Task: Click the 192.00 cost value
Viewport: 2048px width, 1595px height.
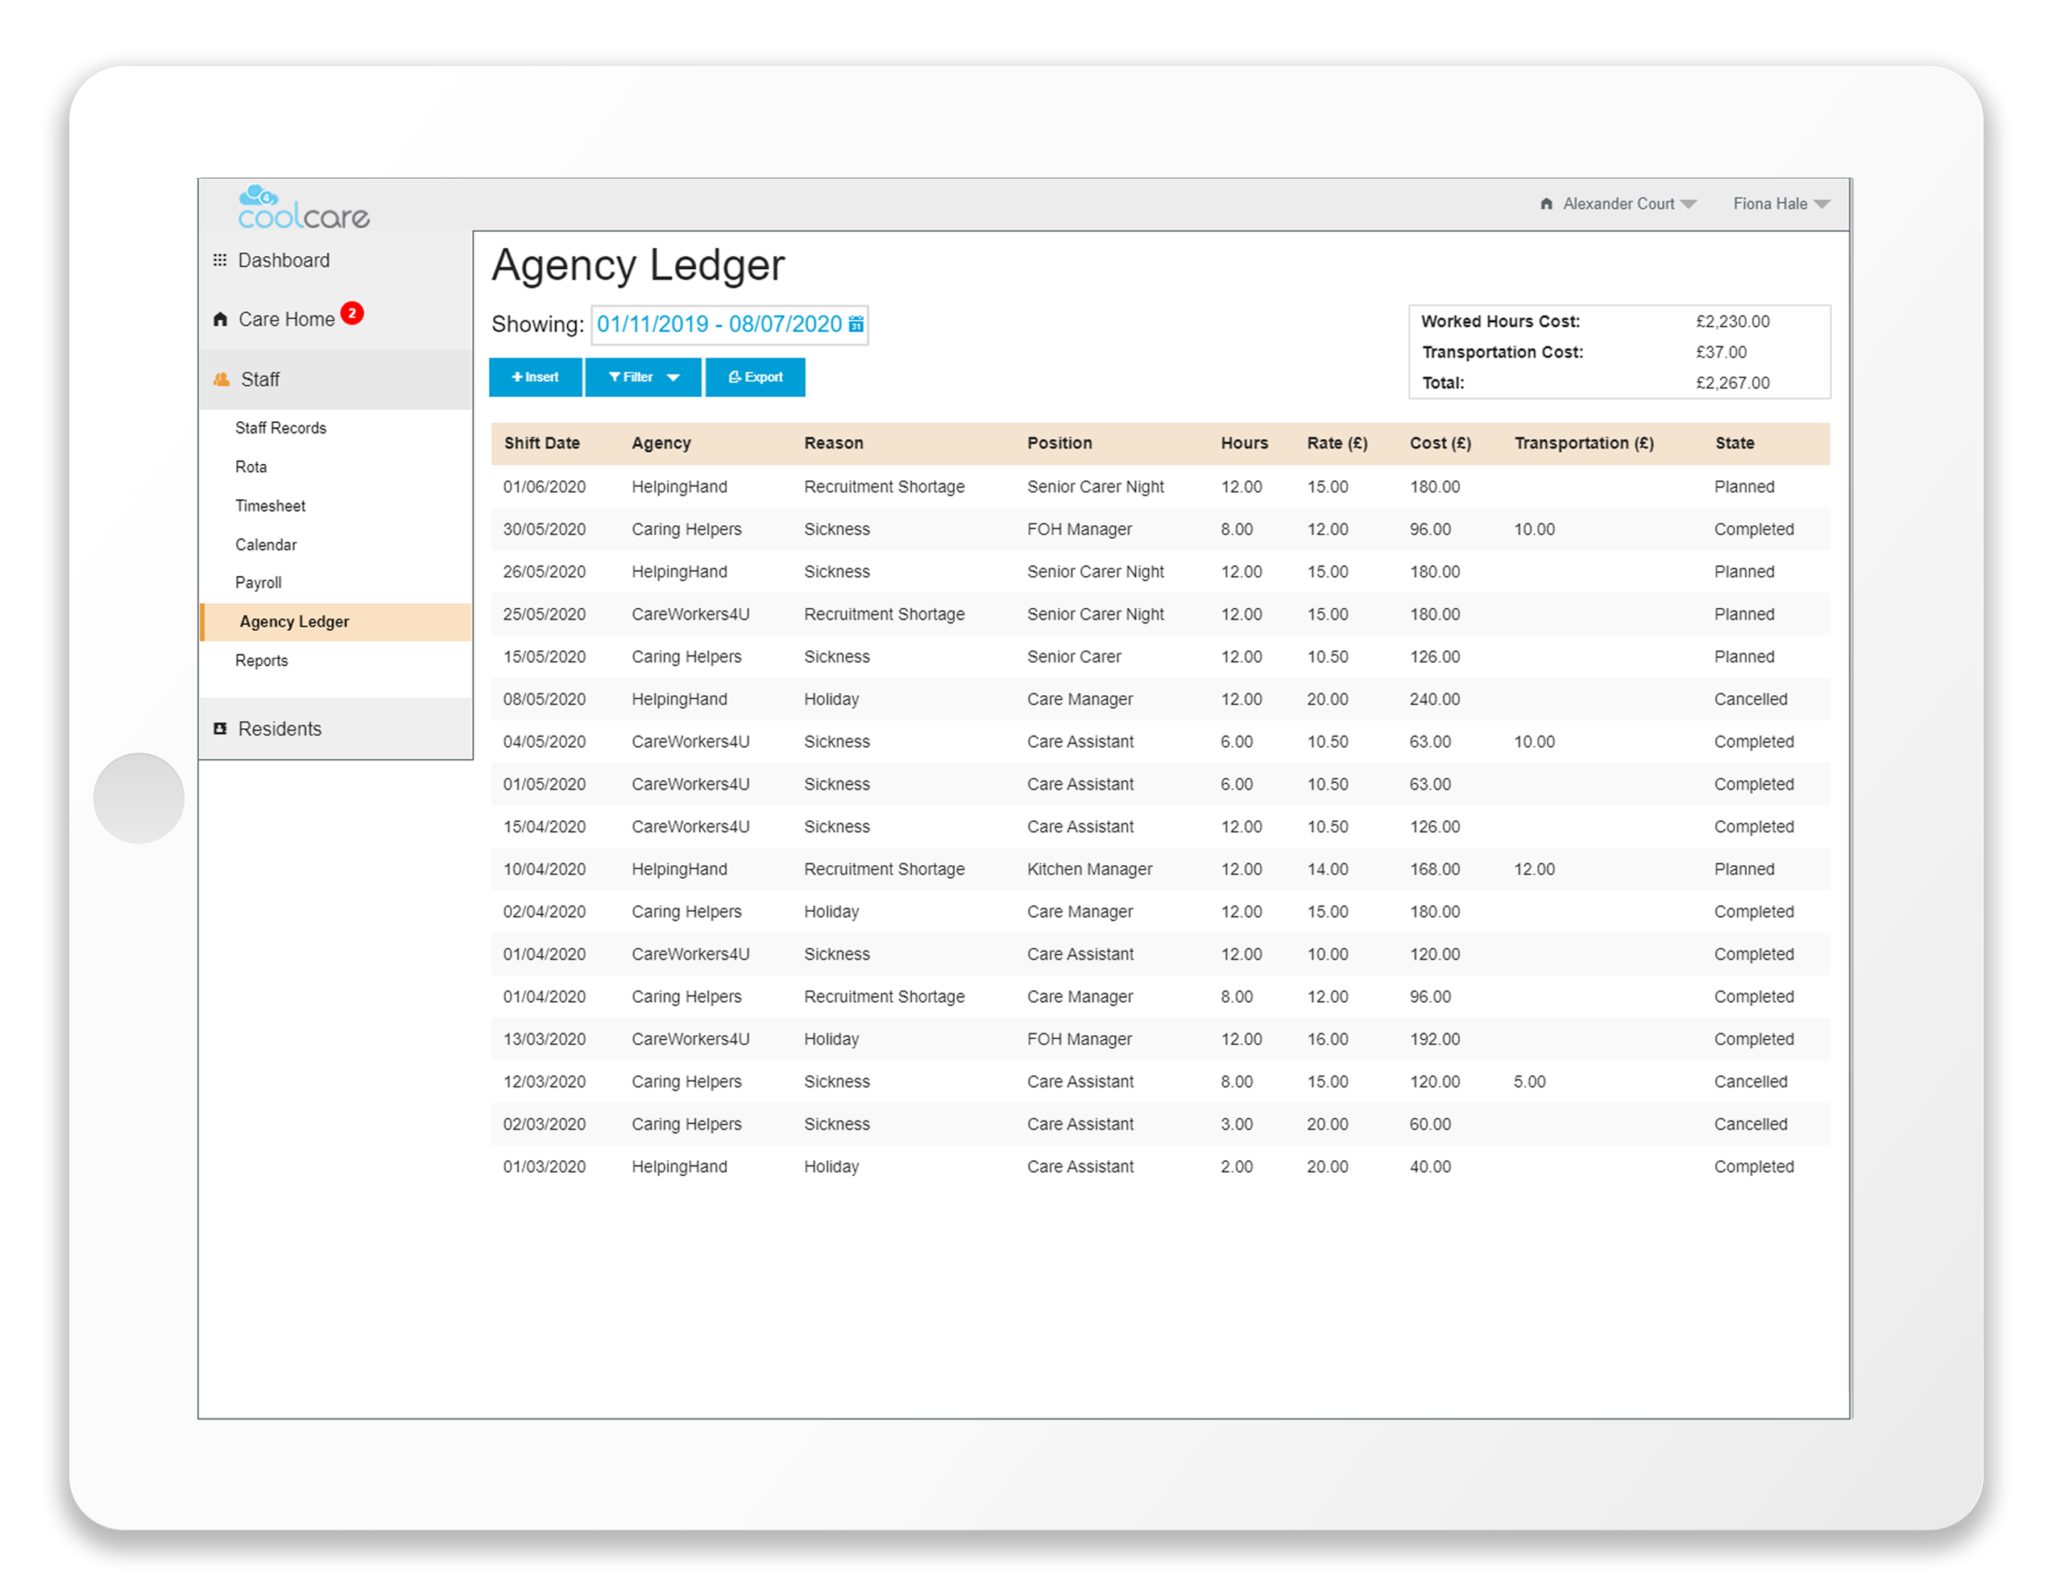Action: click(x=1434, y=1039)
